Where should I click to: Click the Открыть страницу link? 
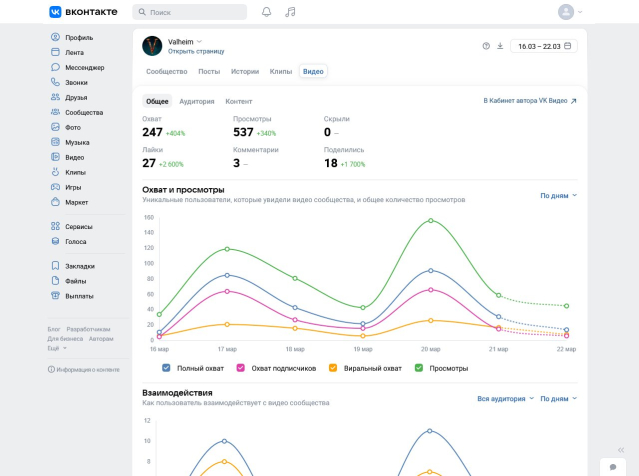(x=196, y=51)
